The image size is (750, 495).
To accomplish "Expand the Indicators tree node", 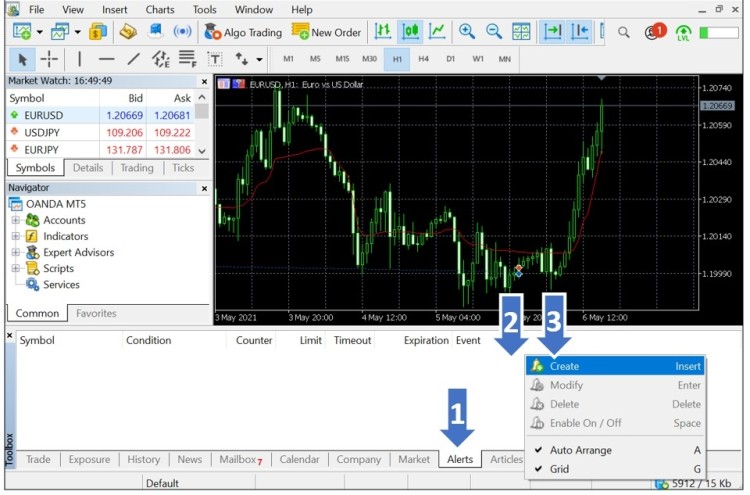I will click(x=16, y=236).
